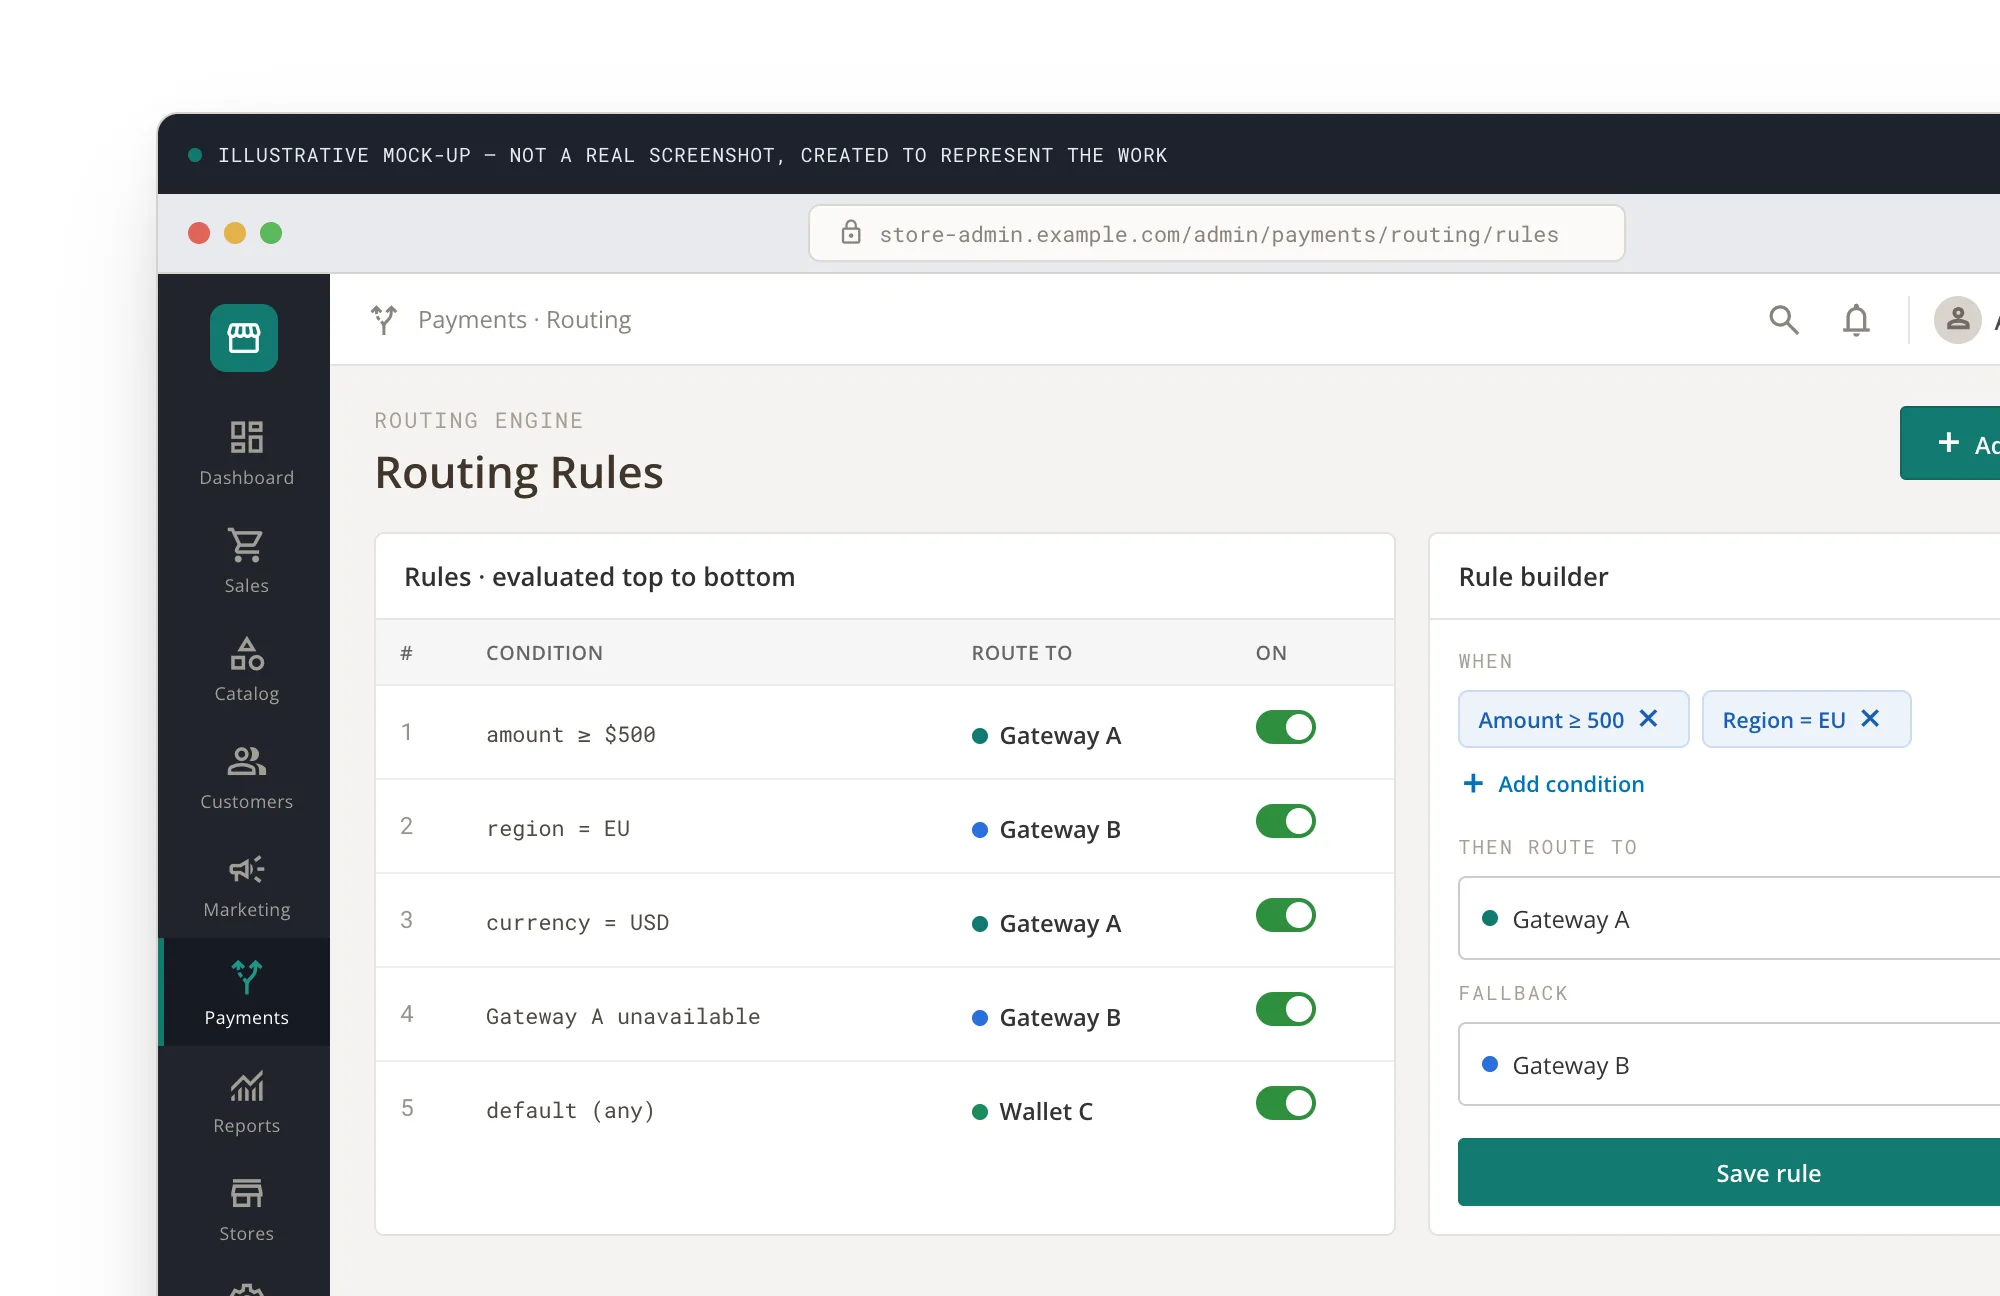The image size is (2000, 1296).
Task: Click the CONDITION column header
Action: (544, 653)
